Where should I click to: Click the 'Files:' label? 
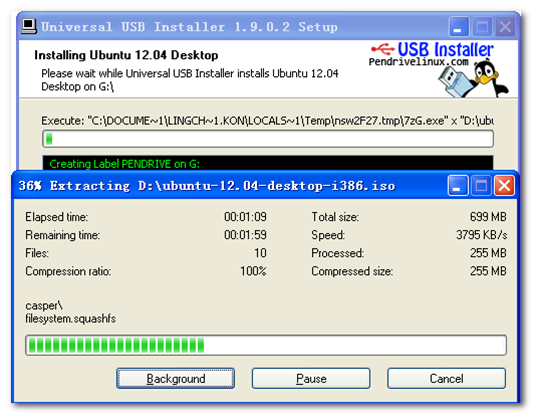(37, 253)
